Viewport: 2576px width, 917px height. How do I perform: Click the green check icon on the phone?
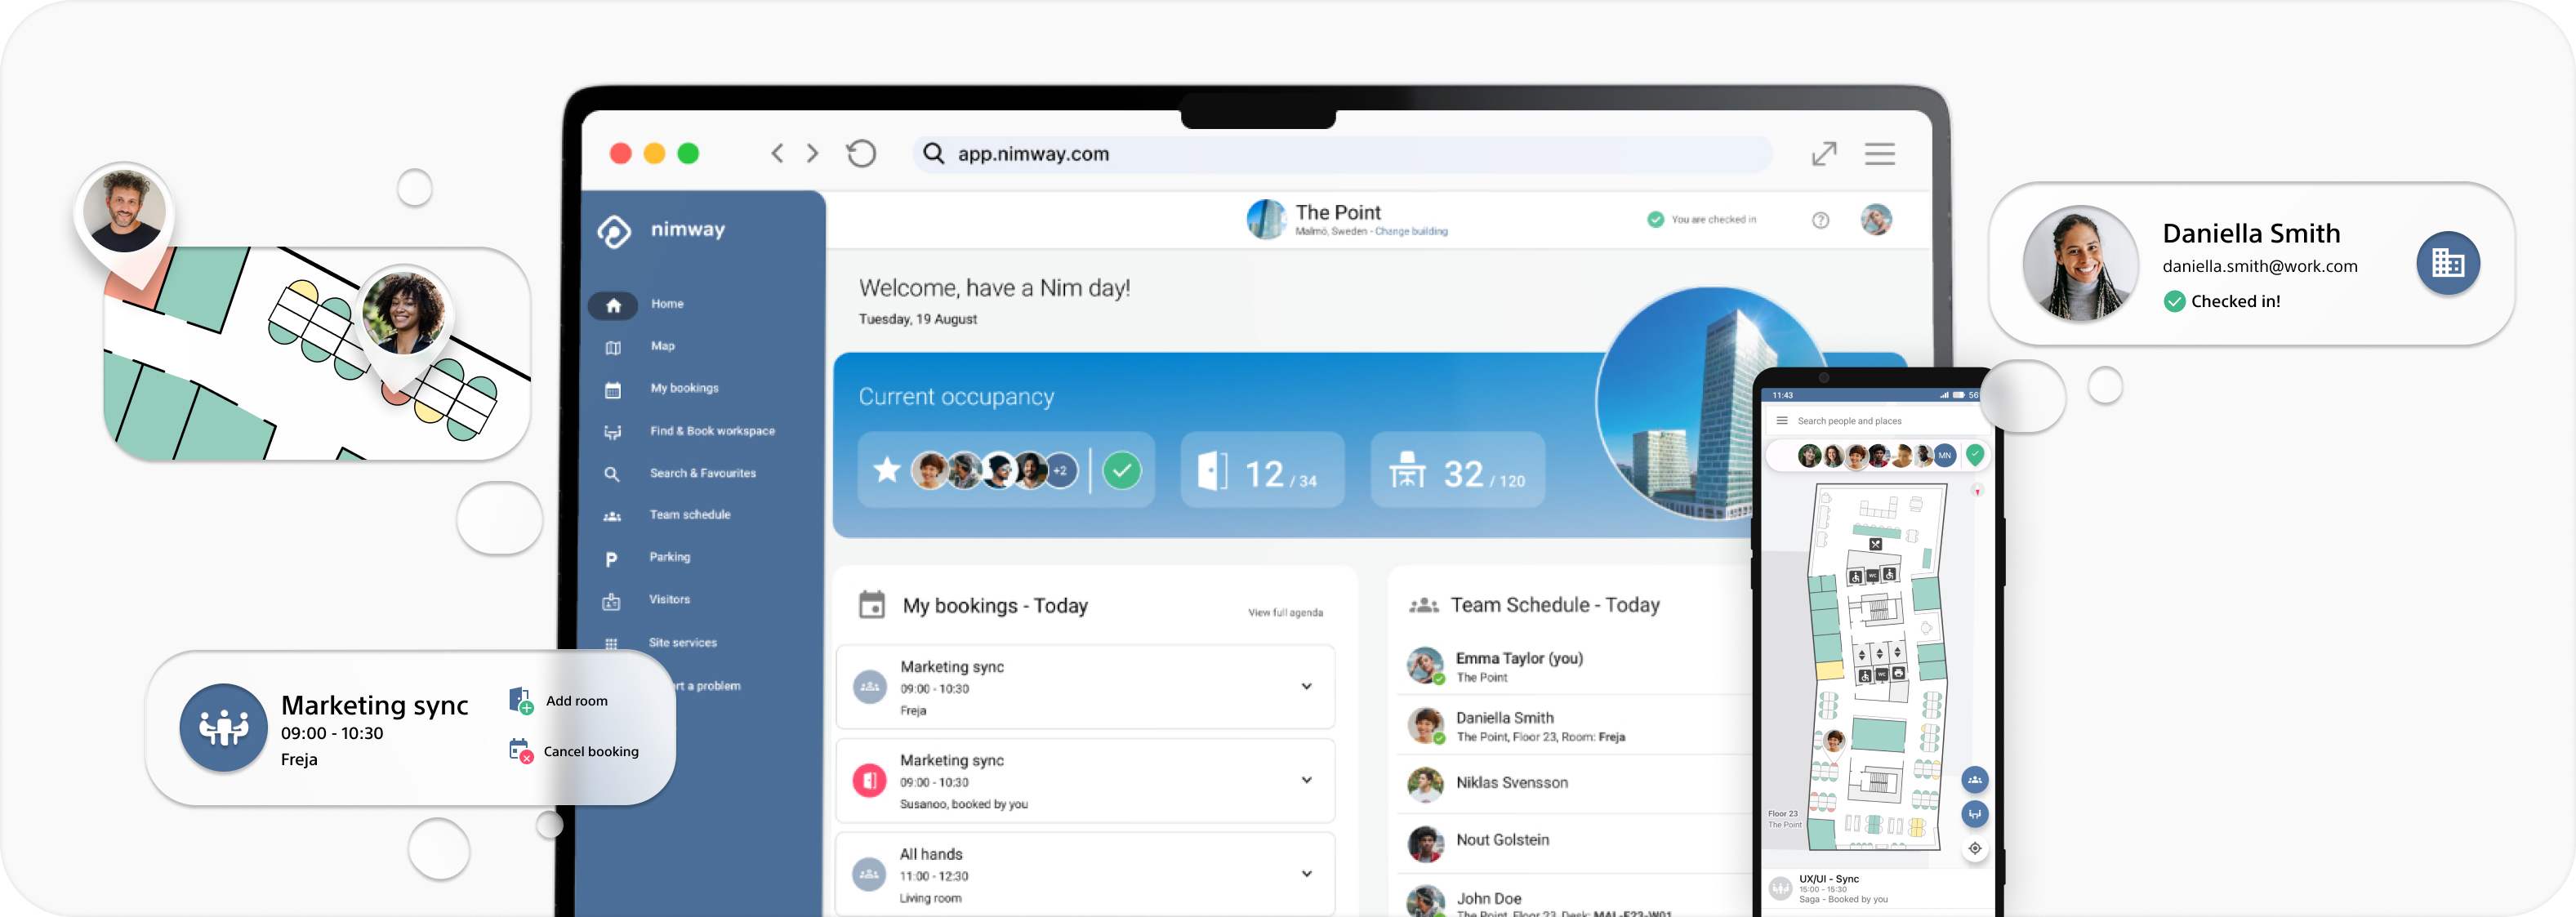(1974, 455)
